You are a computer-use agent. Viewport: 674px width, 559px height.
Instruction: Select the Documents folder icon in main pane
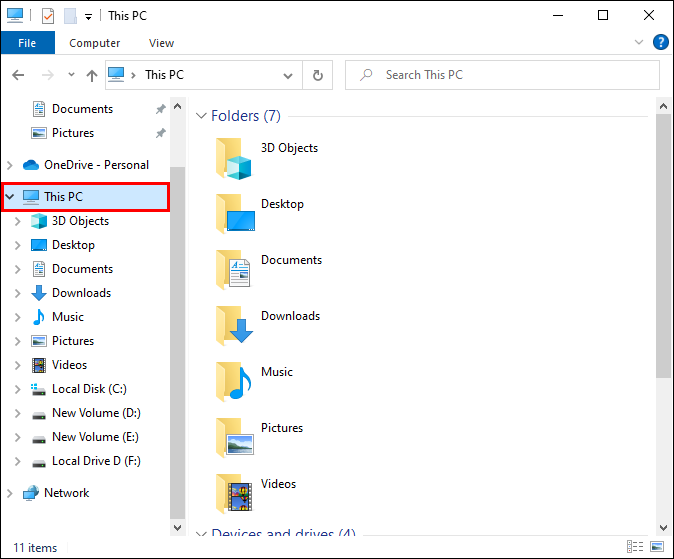pos(233,270)
